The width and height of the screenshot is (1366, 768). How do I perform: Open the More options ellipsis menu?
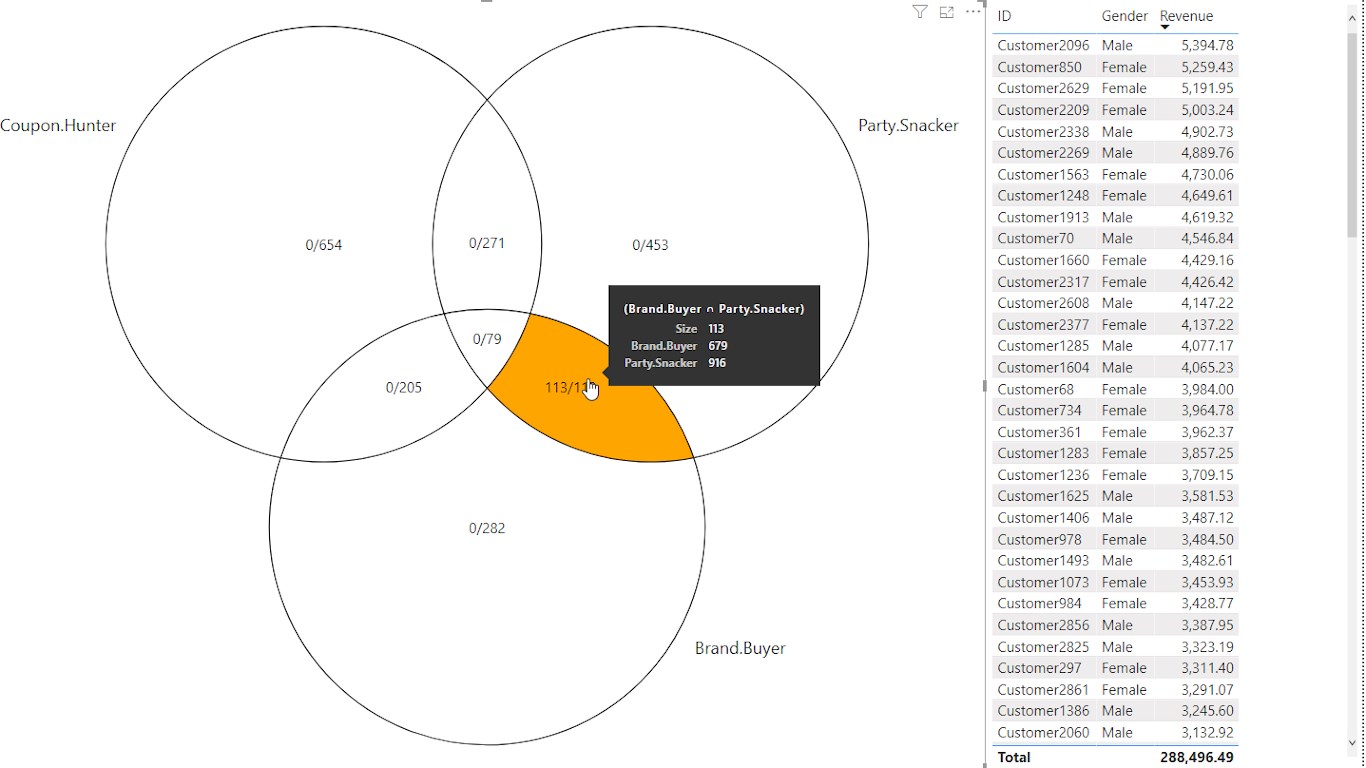click(973, 12)
